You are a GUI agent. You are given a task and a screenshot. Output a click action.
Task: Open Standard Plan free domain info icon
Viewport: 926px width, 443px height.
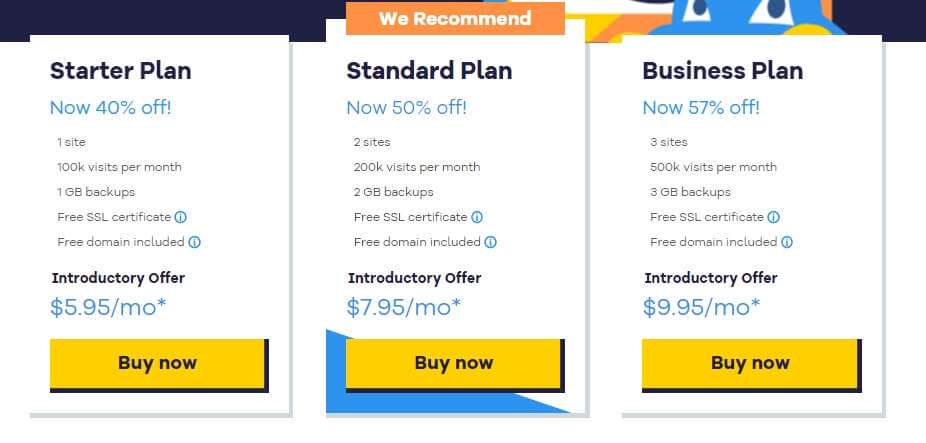(490, 242)
